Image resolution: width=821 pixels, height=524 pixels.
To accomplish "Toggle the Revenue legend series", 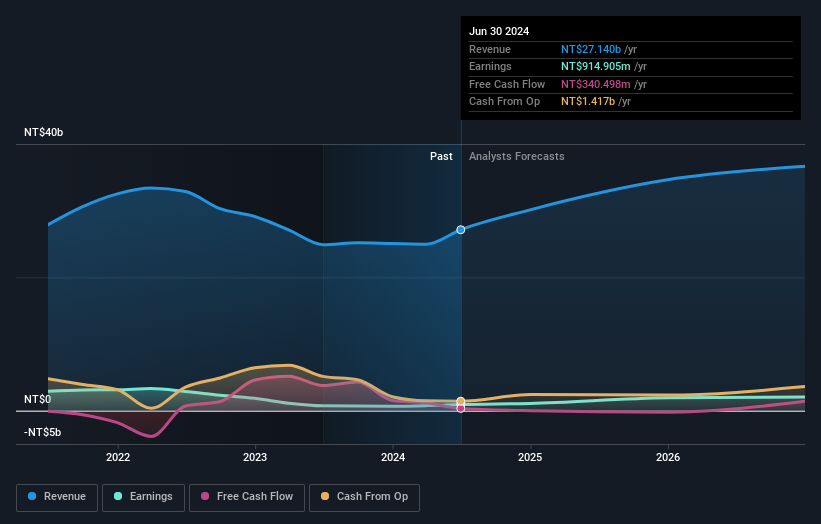I will [x=57, y=497].
